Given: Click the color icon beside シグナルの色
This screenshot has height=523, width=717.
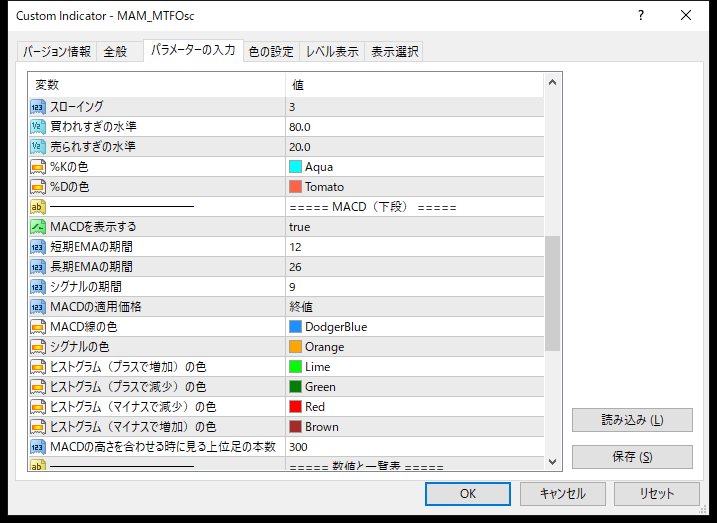Looking at the screenshot, I should [x=38, y=347].
